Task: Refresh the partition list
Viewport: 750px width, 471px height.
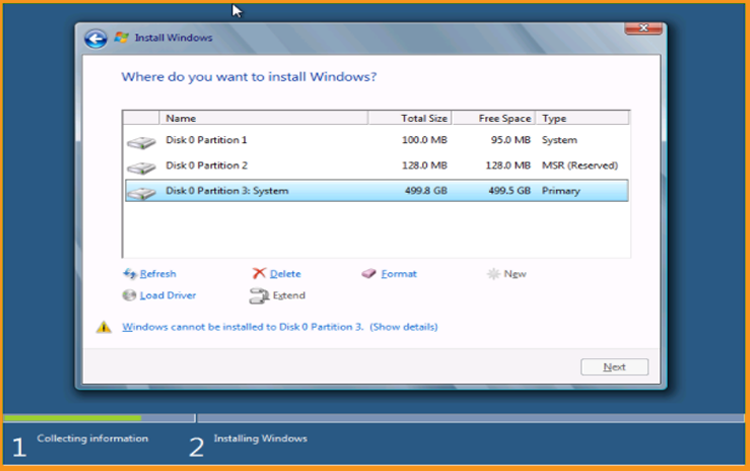Action: (158, 274)
